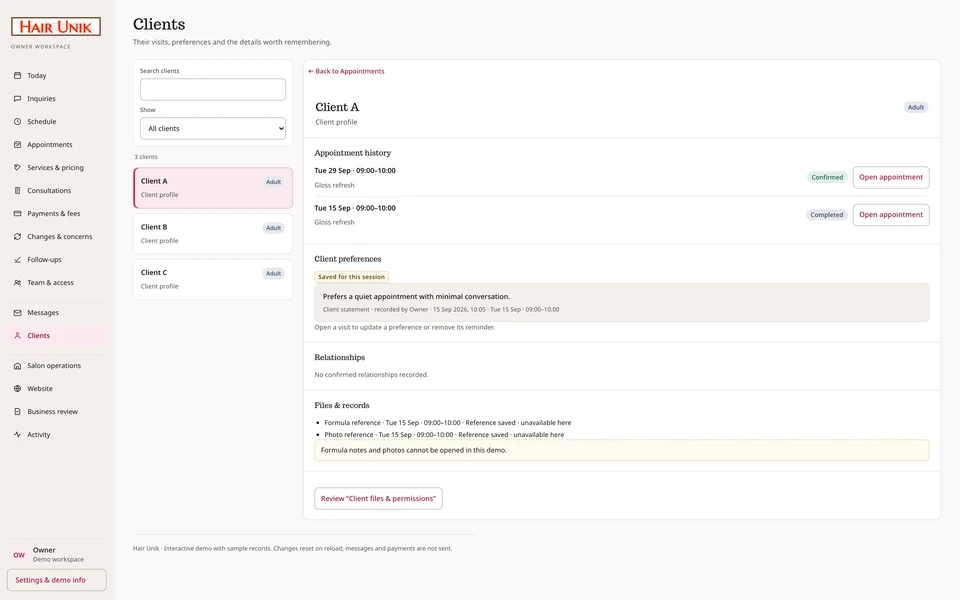Open Follow-ups from the sidebar

click(57, 260)
